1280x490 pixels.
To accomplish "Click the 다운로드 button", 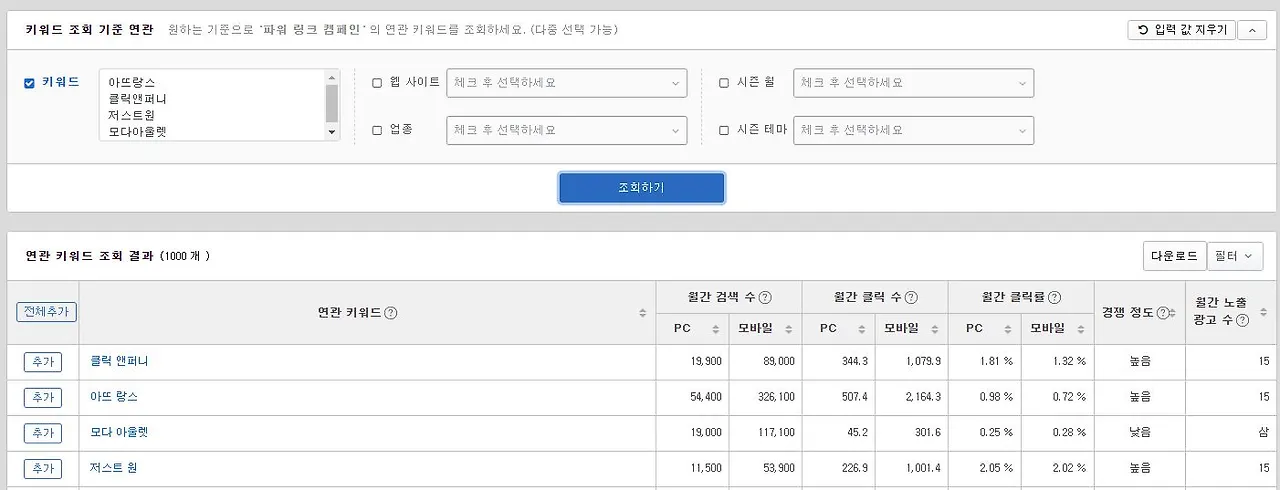I will (x=1174, y=256).
